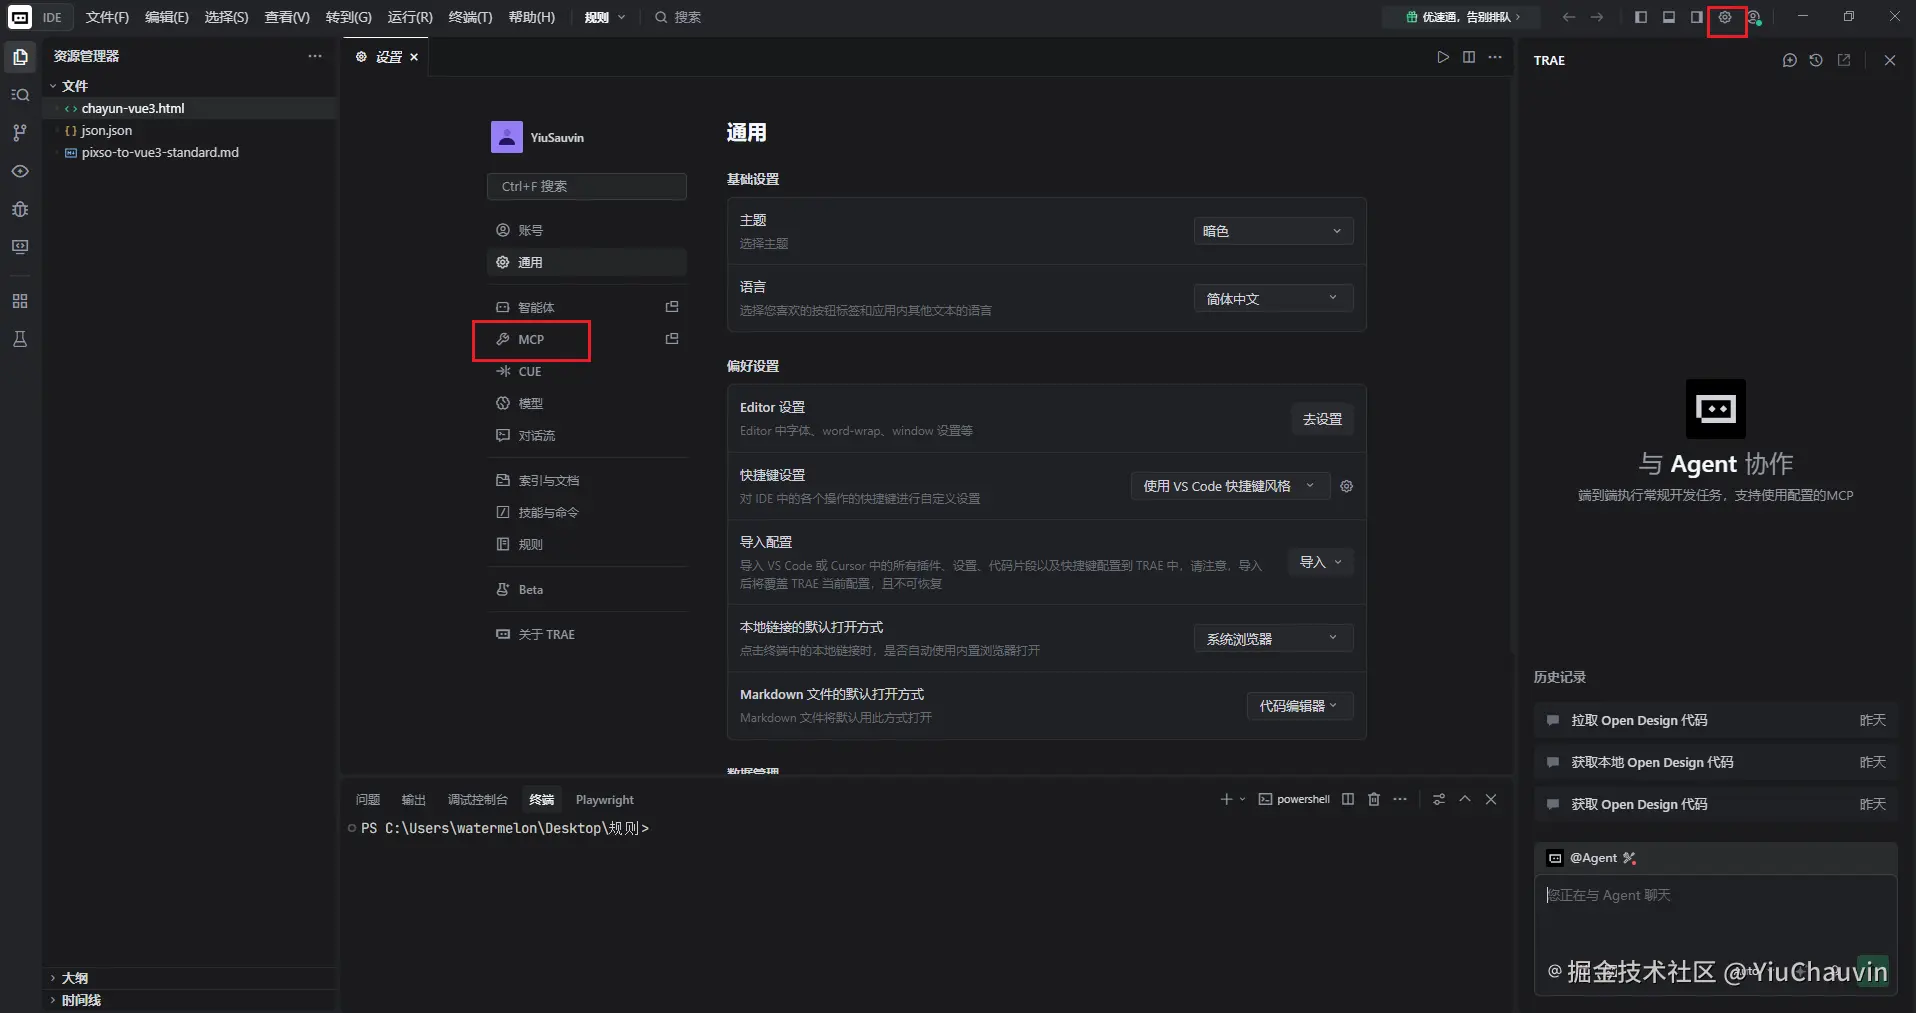Switch to the 输出 panel tab
The height and width of the screenshot is (1013, 1916).
[x=414, y=800]
